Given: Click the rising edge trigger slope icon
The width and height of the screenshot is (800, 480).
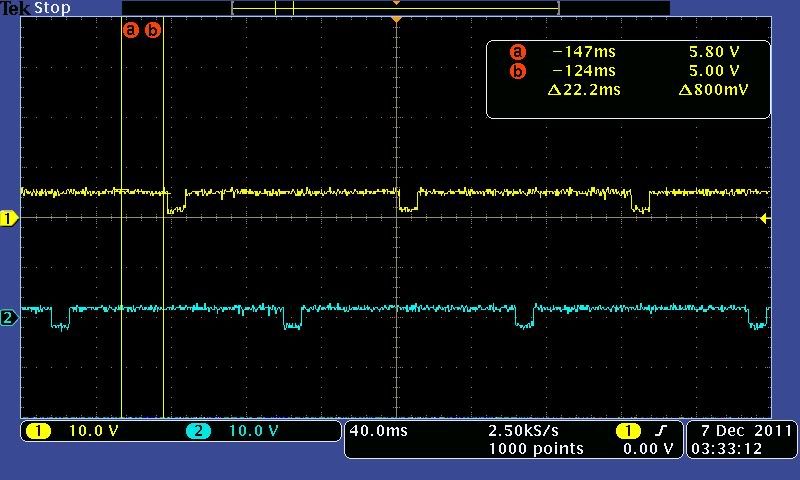Looking at the screenshot, I should click(661, 431).
